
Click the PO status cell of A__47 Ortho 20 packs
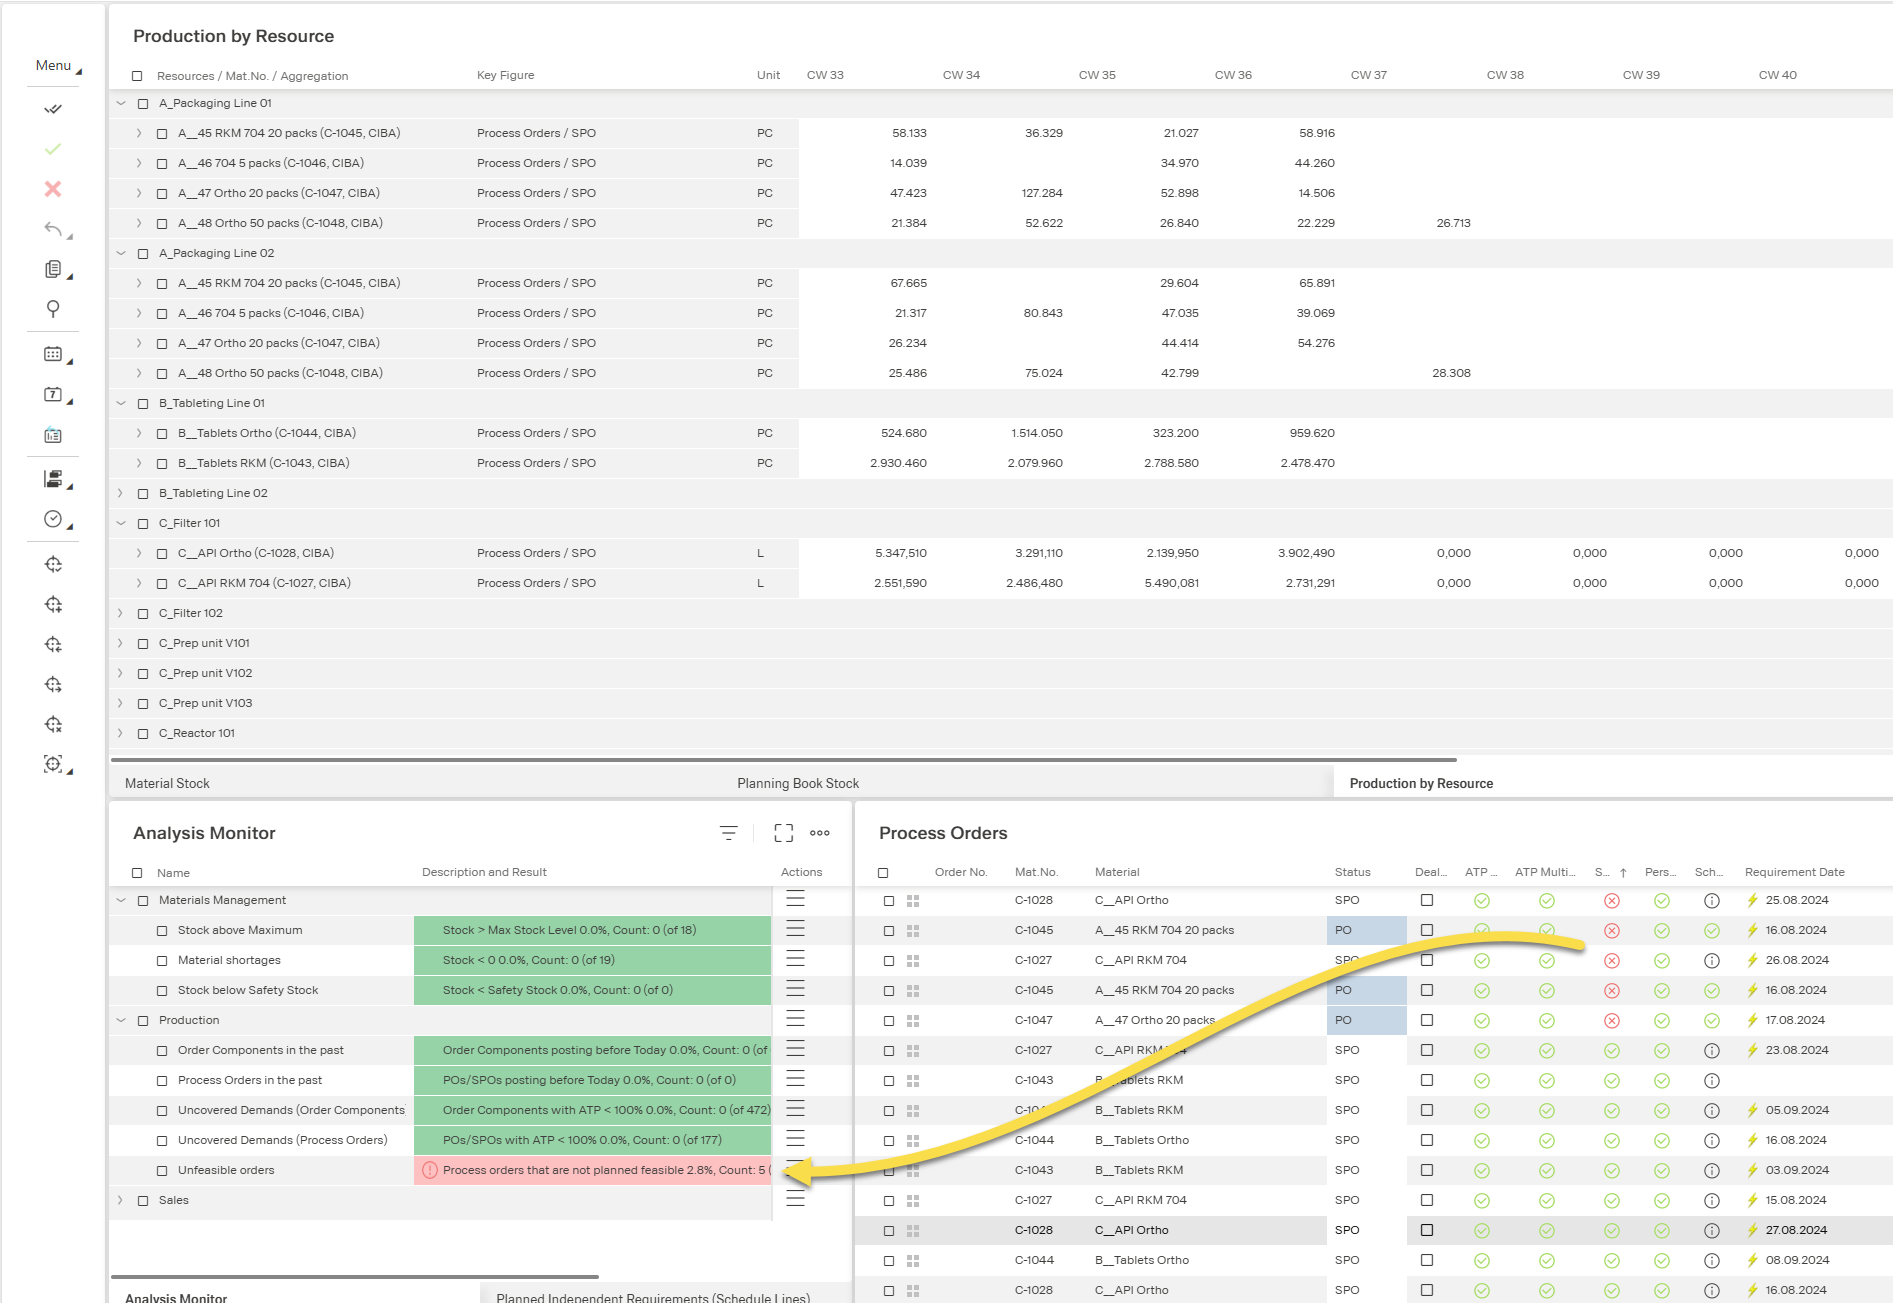1366,1020
